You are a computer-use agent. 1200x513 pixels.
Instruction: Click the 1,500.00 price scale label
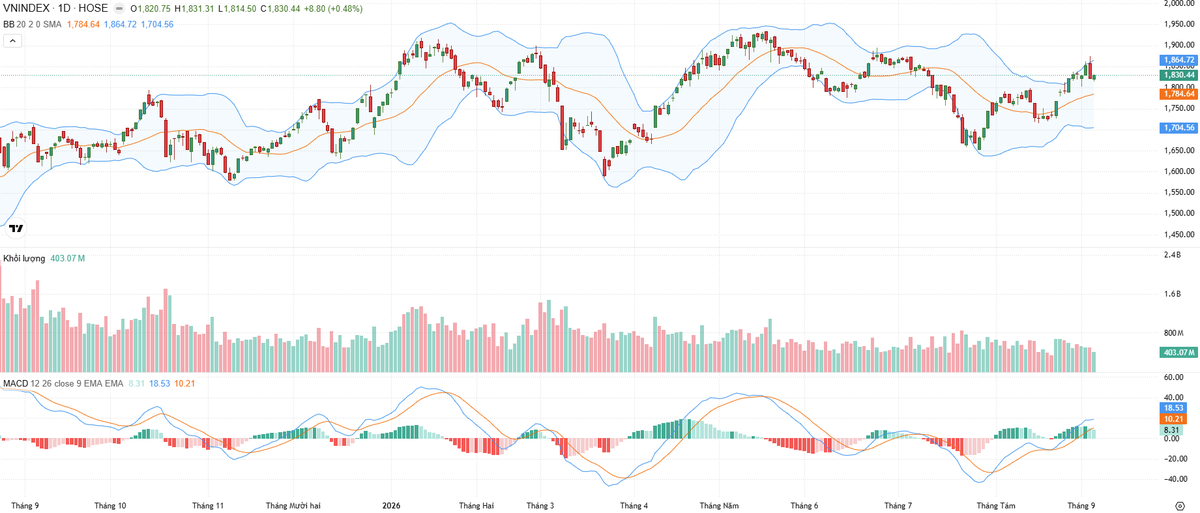tap(1181, 213)
